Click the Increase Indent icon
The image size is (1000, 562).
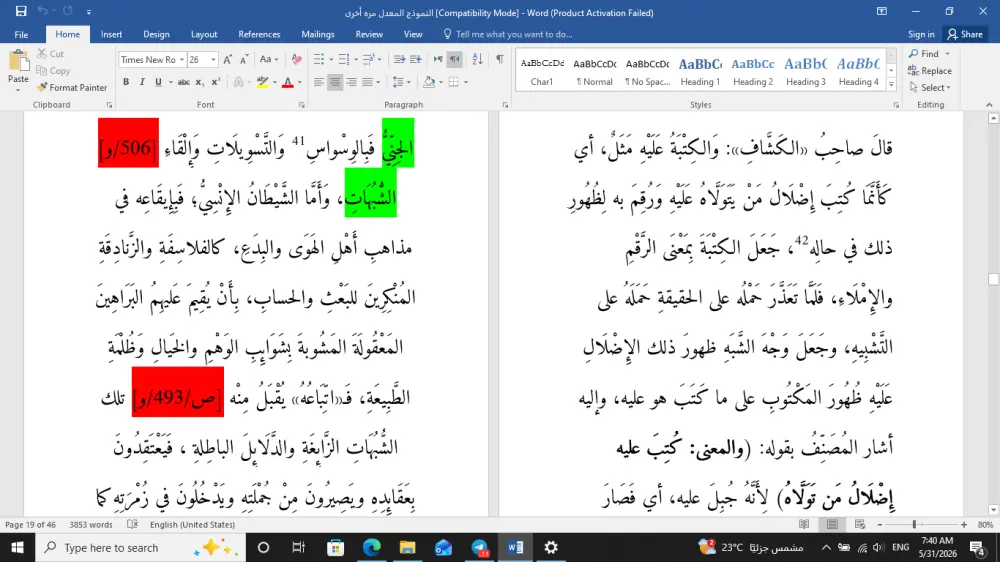click(416, 59)
